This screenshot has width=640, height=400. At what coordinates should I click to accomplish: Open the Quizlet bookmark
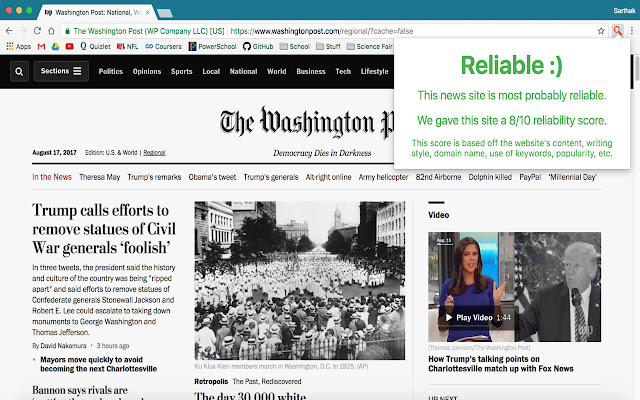click(95, 47)
